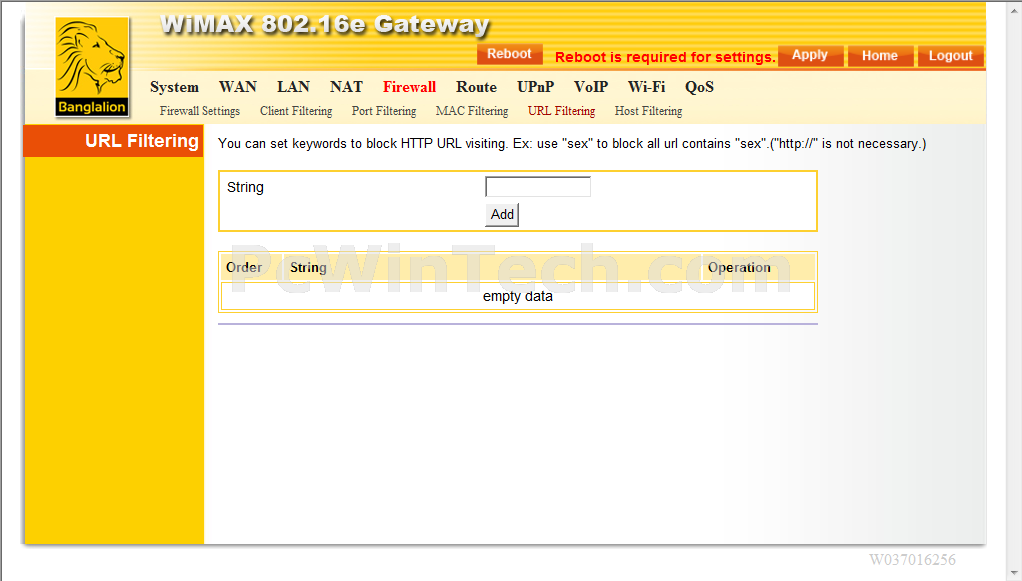Click the scrollbar down arrow
This screenshot has height=581, width=1022.
click(1014, 574)
